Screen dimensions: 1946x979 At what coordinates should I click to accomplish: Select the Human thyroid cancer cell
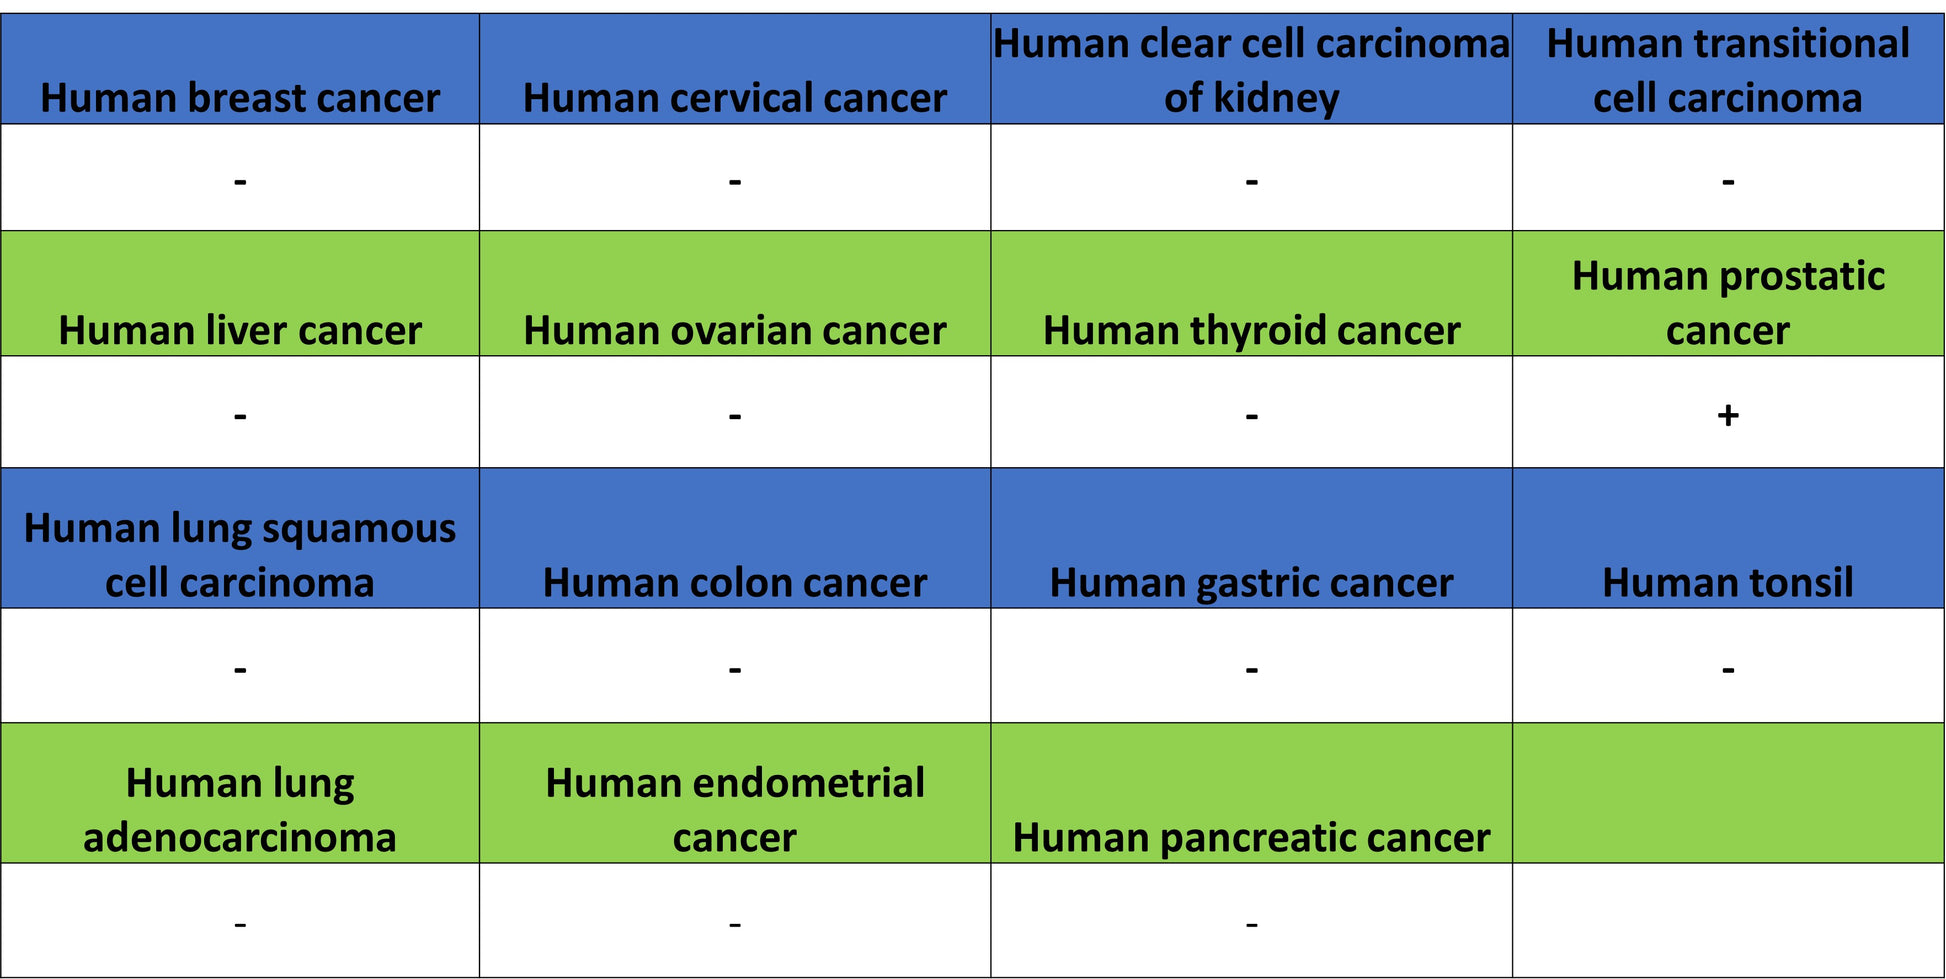click(x=1251, y=293)
